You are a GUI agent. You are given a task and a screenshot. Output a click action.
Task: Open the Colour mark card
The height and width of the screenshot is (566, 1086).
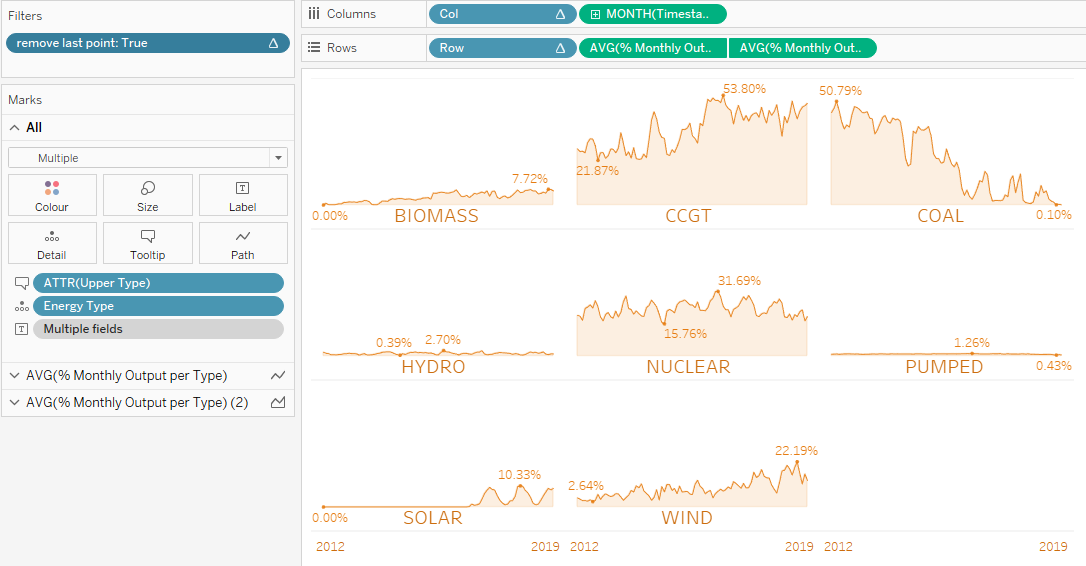(52, 195)
